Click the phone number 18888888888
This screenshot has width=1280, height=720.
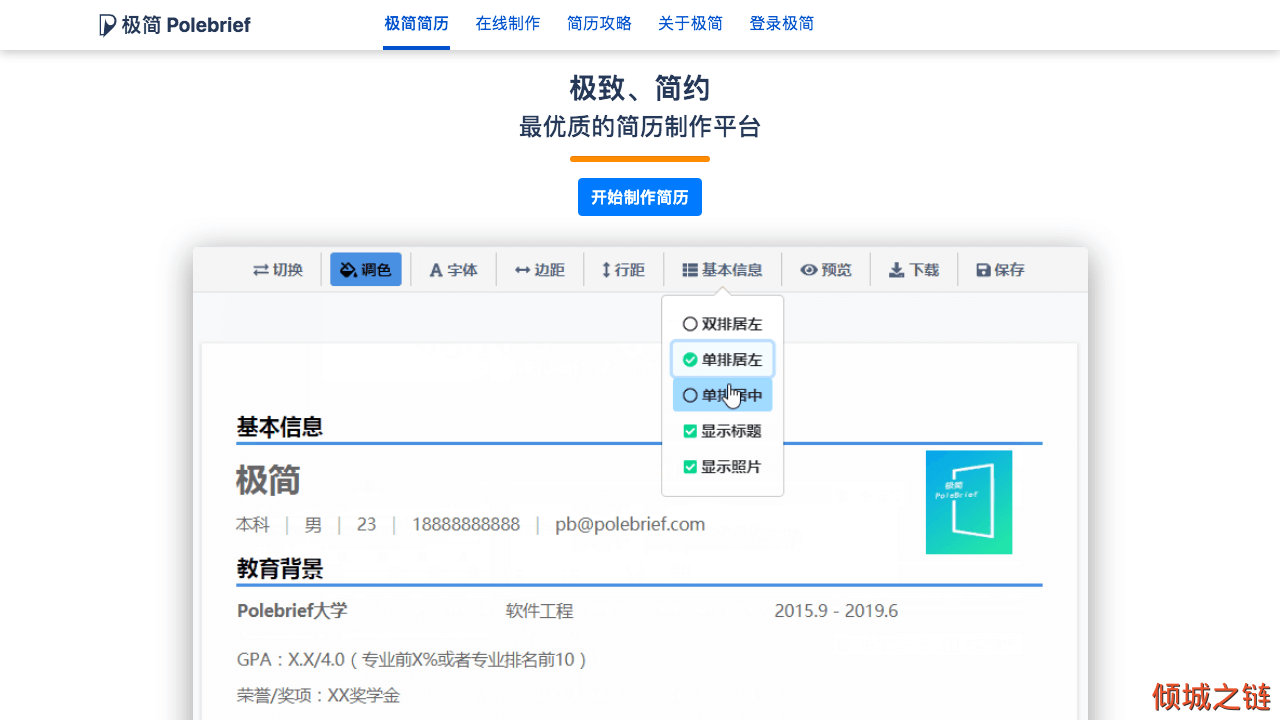pos(466,524)
